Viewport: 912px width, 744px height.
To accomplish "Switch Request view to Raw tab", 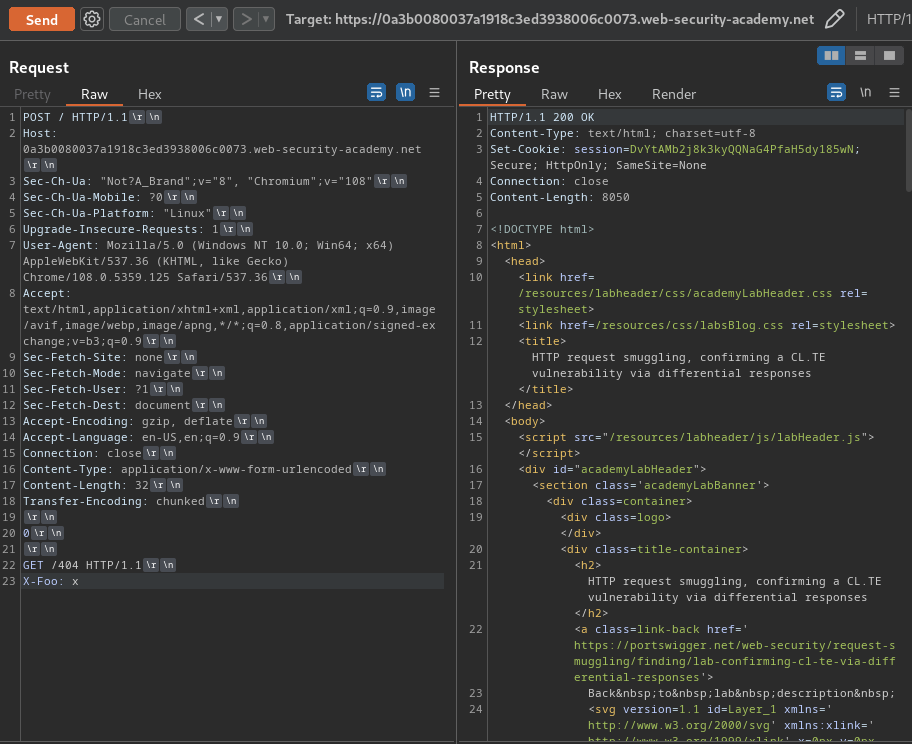I will [x=94, y=94].
